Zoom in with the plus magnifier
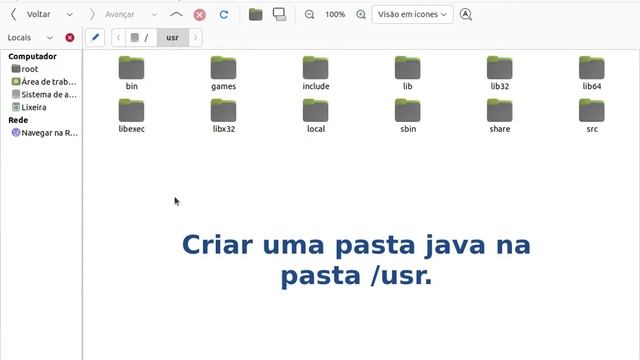This screenshot has height=360, width=640. 361,15
